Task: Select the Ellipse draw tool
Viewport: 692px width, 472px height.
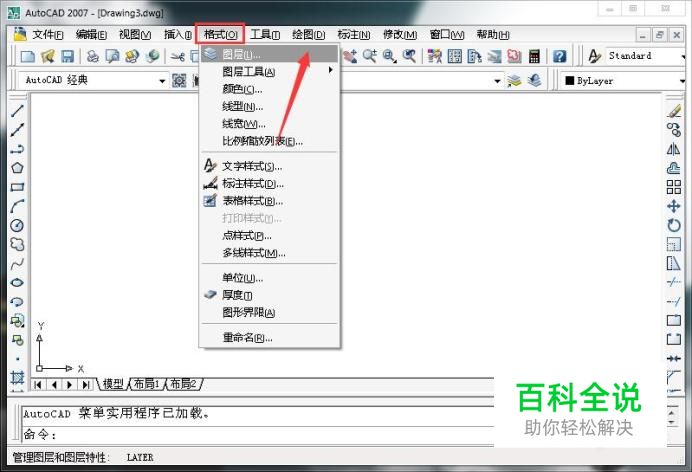Action: (17, 283)
